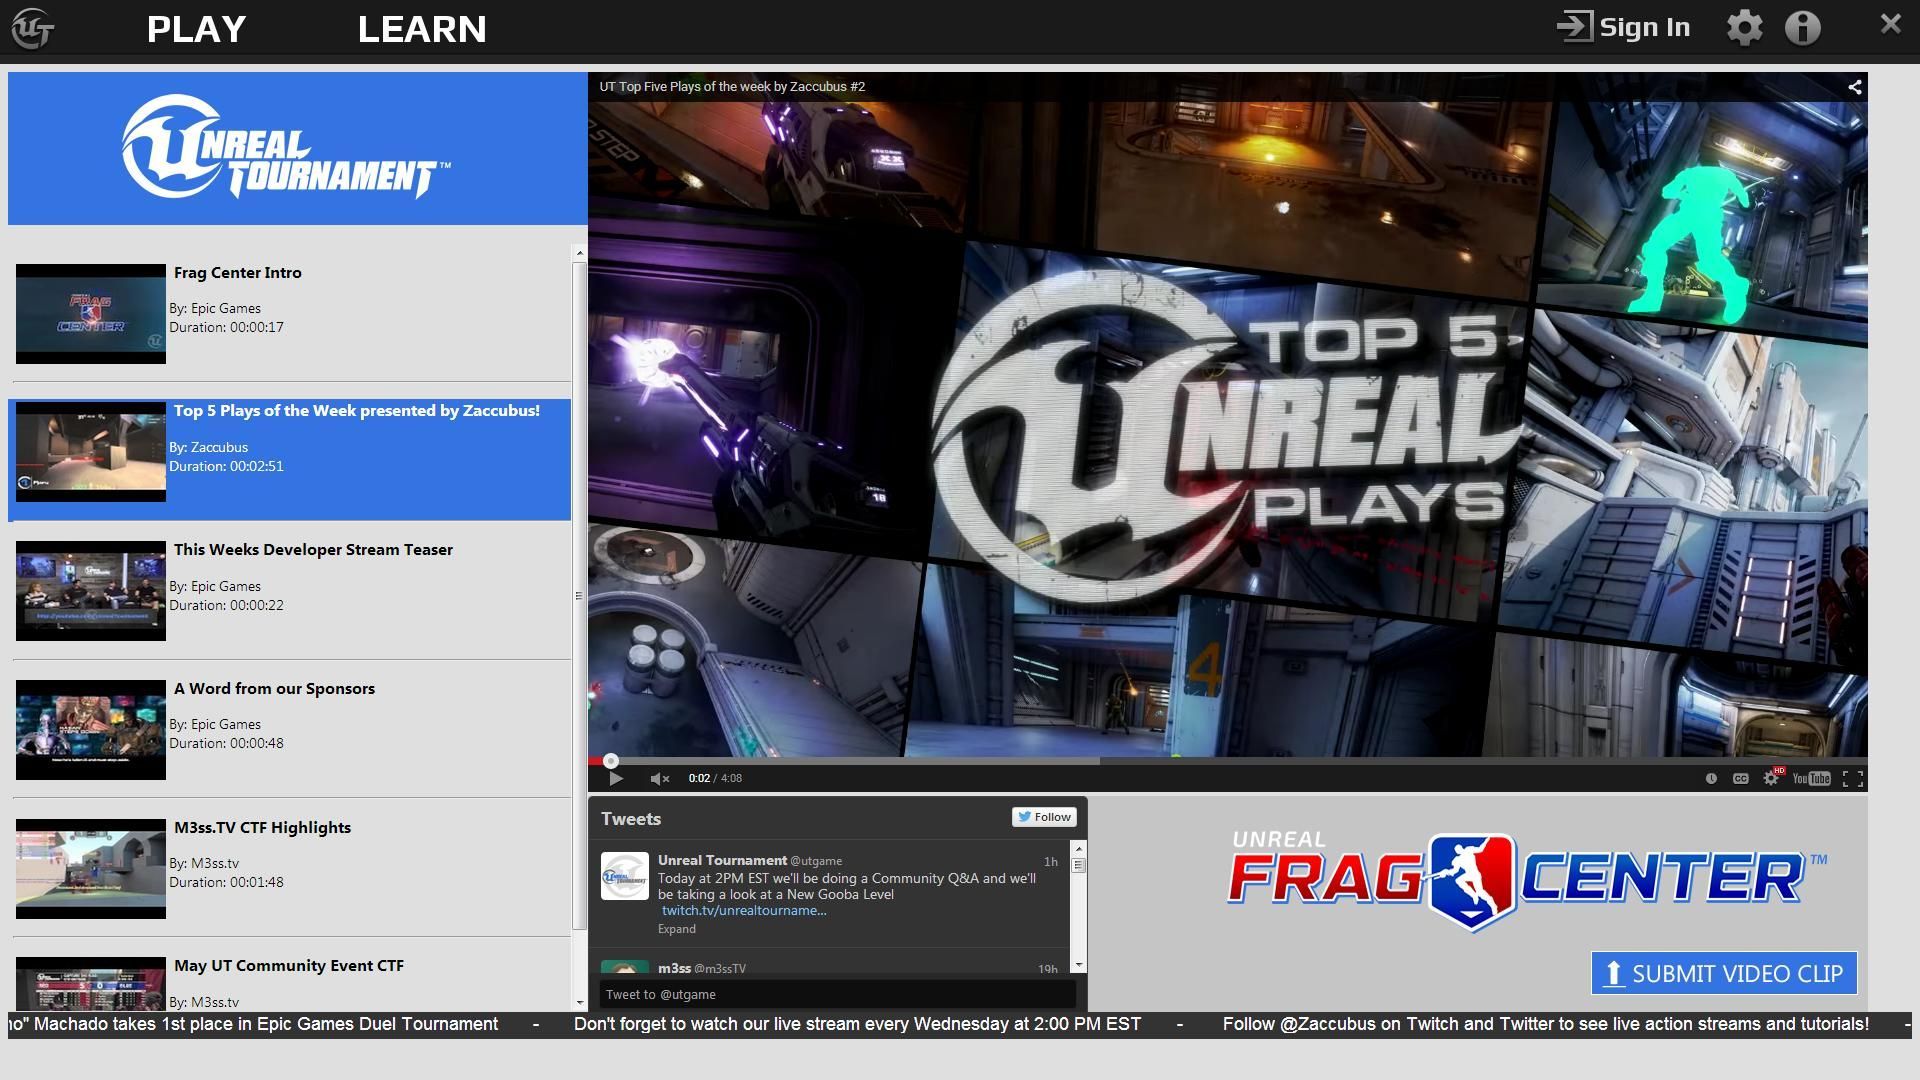Click the UT logo icon in top bar

(x=33, y=28)
